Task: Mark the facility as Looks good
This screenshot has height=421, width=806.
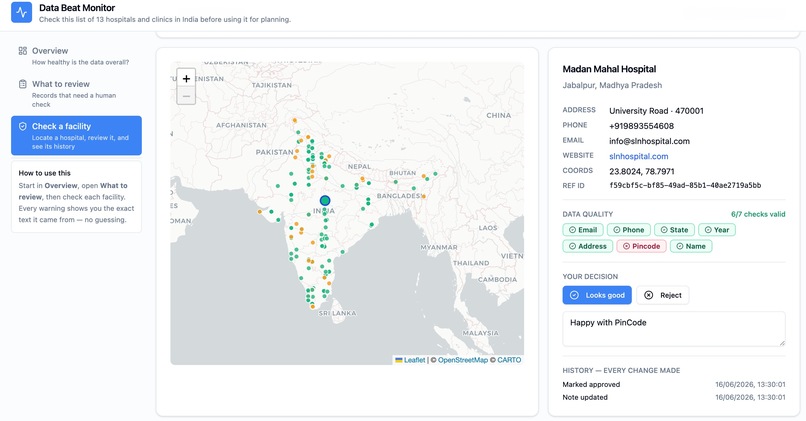Action: coord(597,295)
